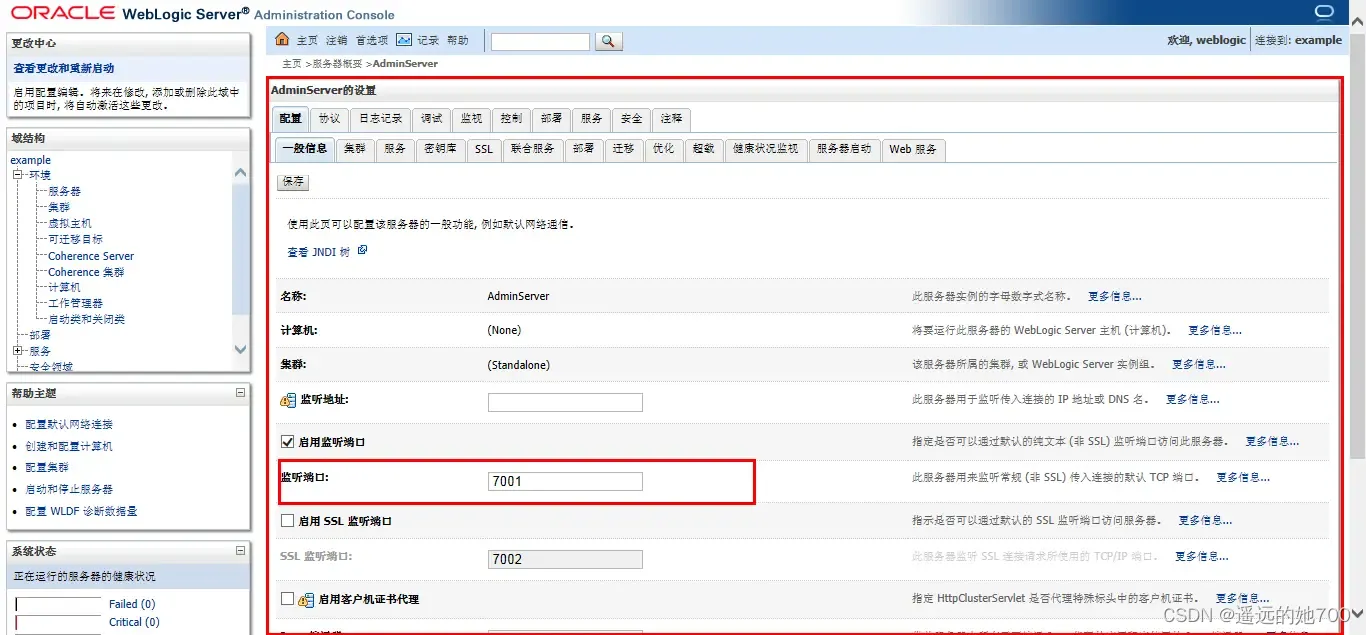The width and height of the screenshot is (1366, 635).
Task: Click 服务器概要 in the breadcrumb
Action: pos(338,64)
